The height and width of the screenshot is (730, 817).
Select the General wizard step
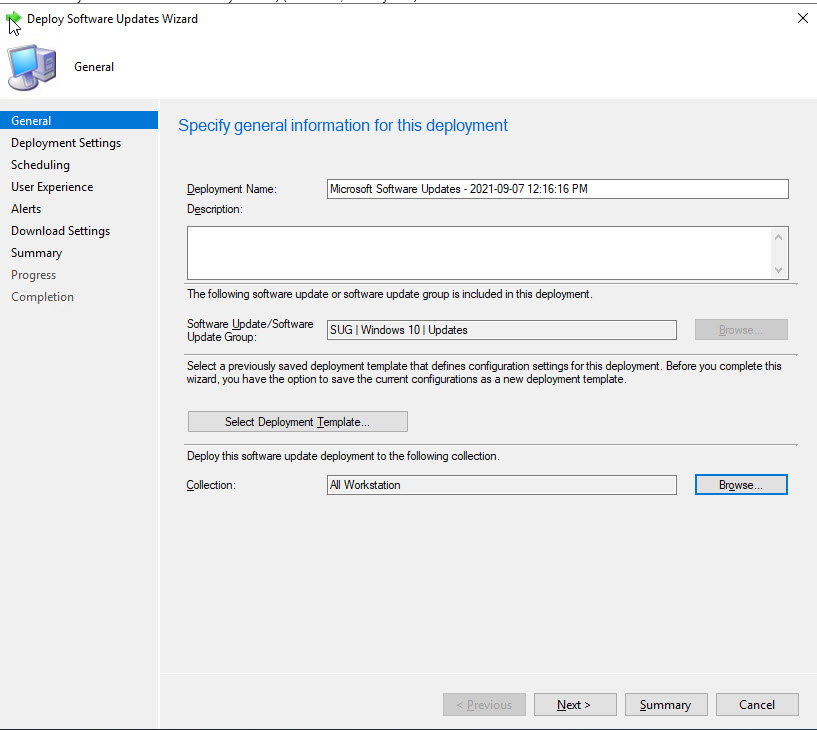coord(31,121)
